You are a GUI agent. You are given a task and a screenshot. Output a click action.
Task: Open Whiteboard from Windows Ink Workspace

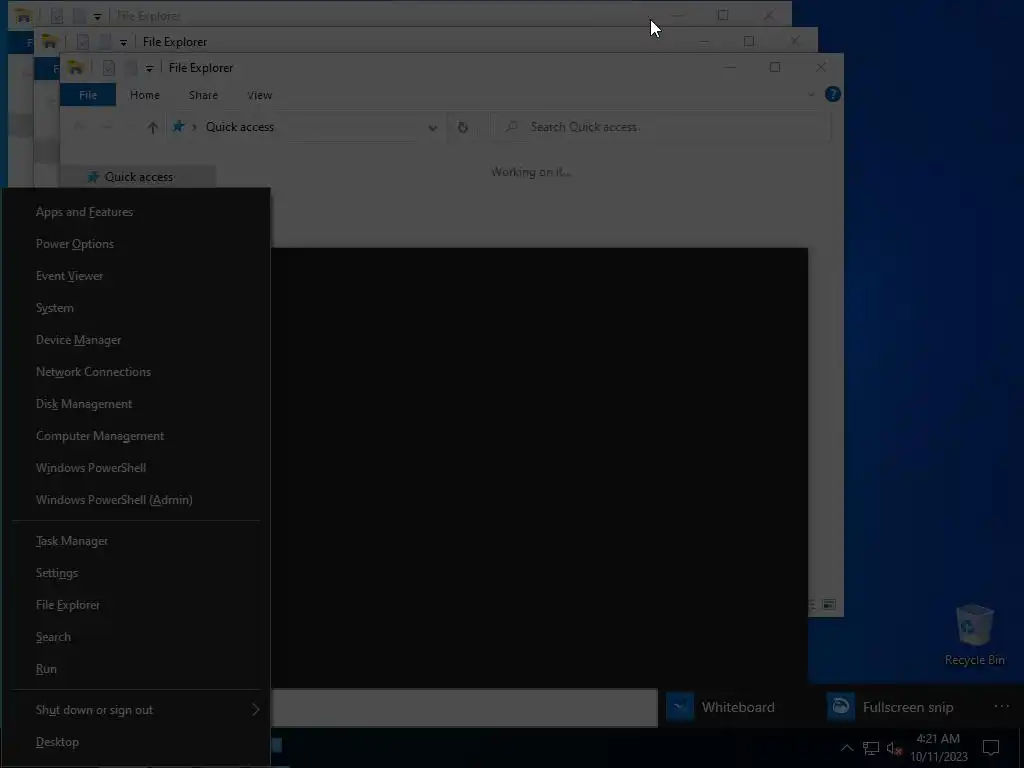[722, 707]
